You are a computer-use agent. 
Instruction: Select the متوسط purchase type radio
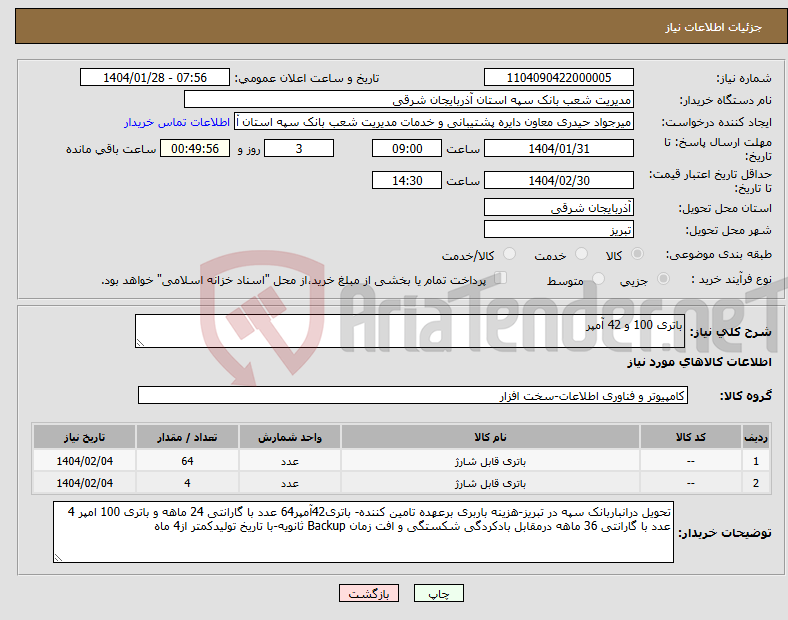pos(598,279)
